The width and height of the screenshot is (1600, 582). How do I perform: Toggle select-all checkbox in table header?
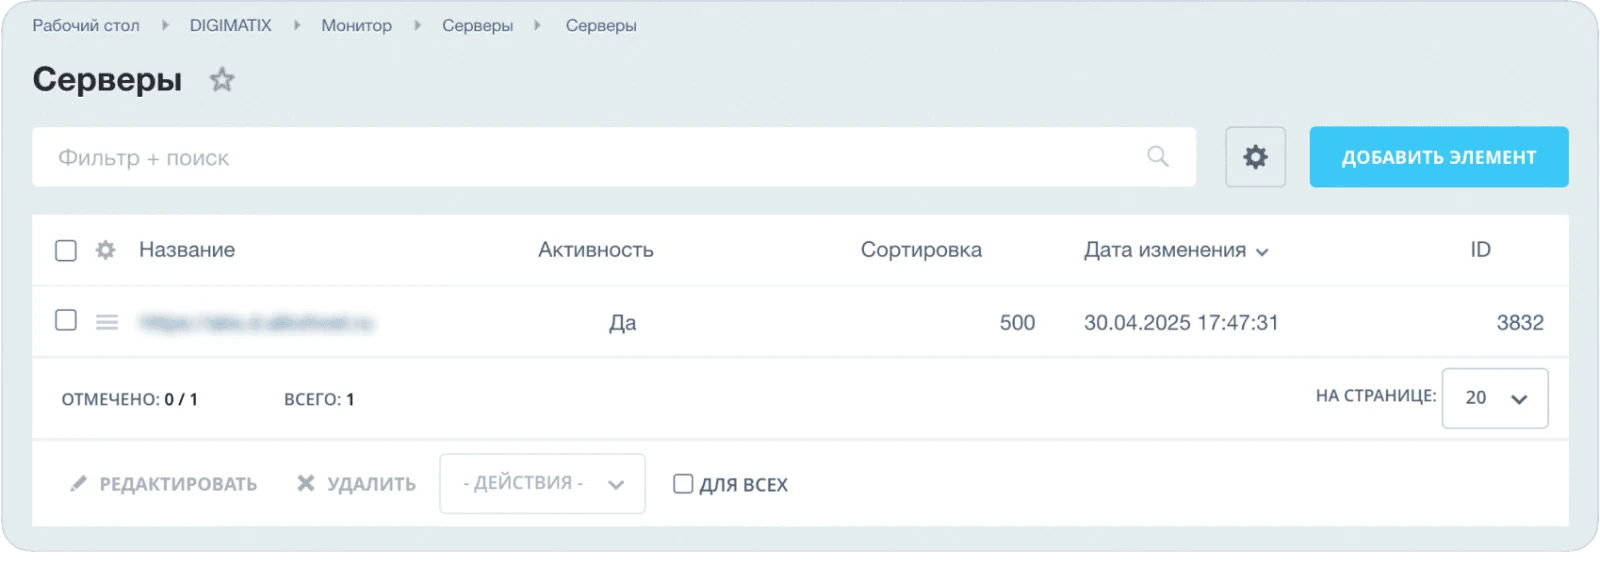click(x=66, y=250)
